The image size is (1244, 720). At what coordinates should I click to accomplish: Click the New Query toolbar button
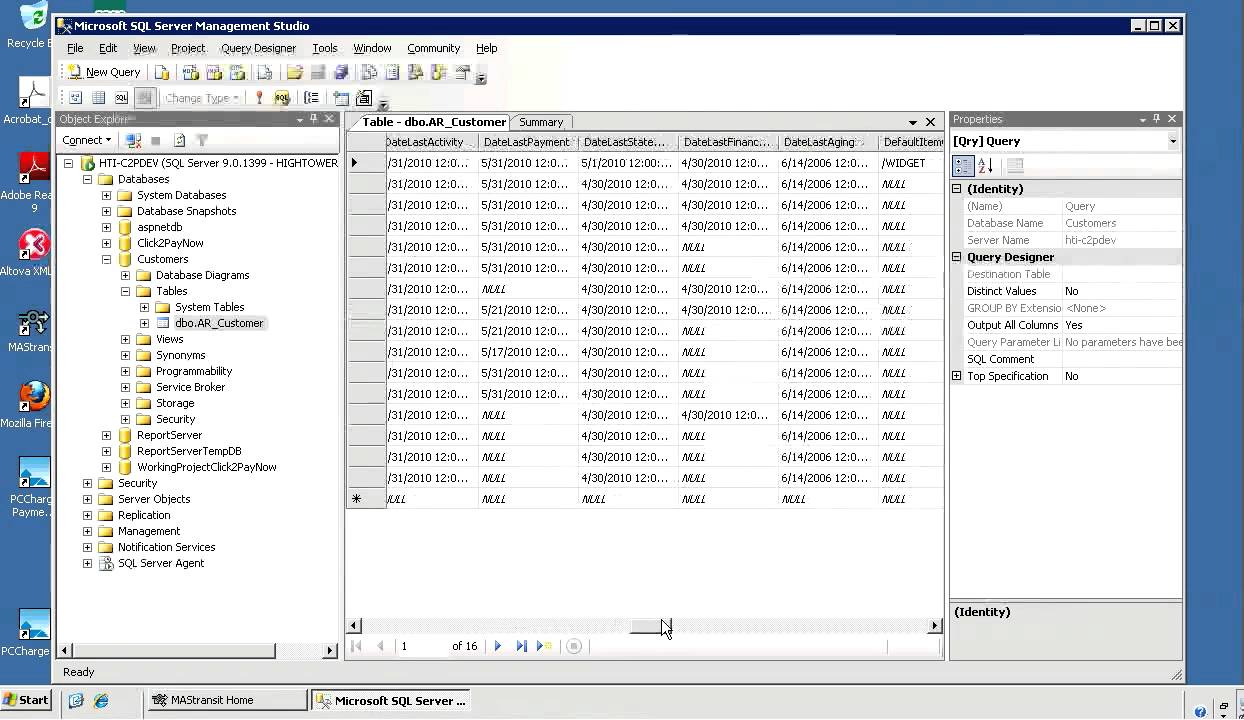coord(104,72)
